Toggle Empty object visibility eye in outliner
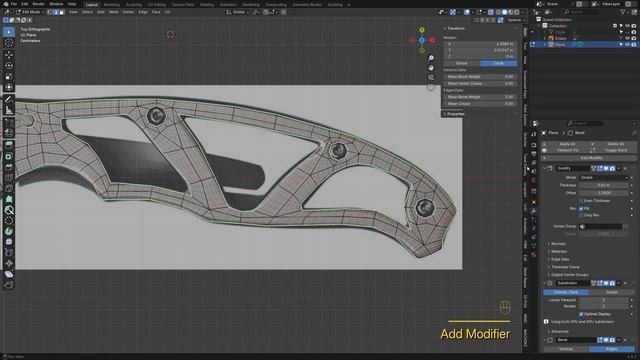The height and width of the screenshot is (360, 640). tap(627, 38)
